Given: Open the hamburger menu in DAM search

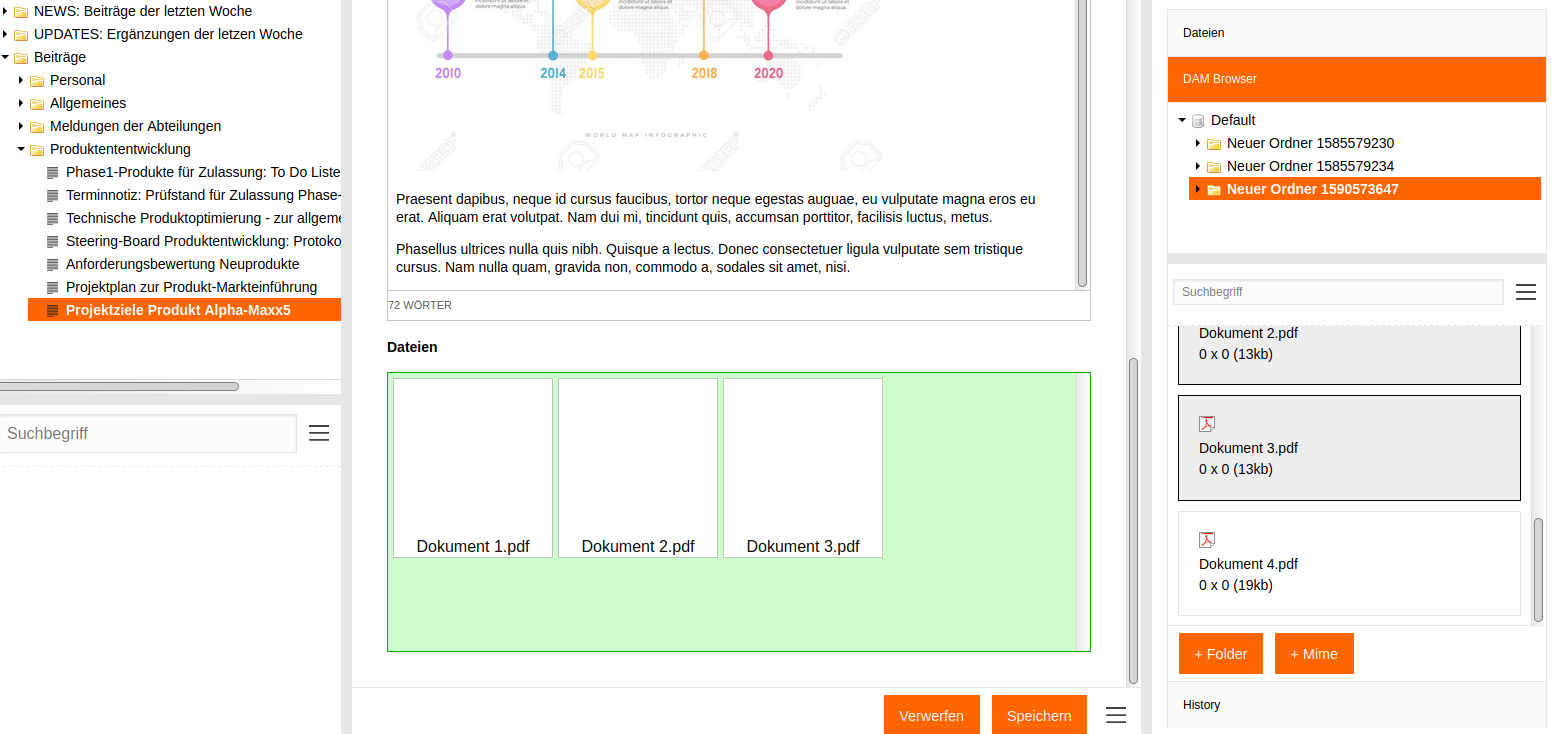Looking at the screenshot, I should pos(1525,292).
